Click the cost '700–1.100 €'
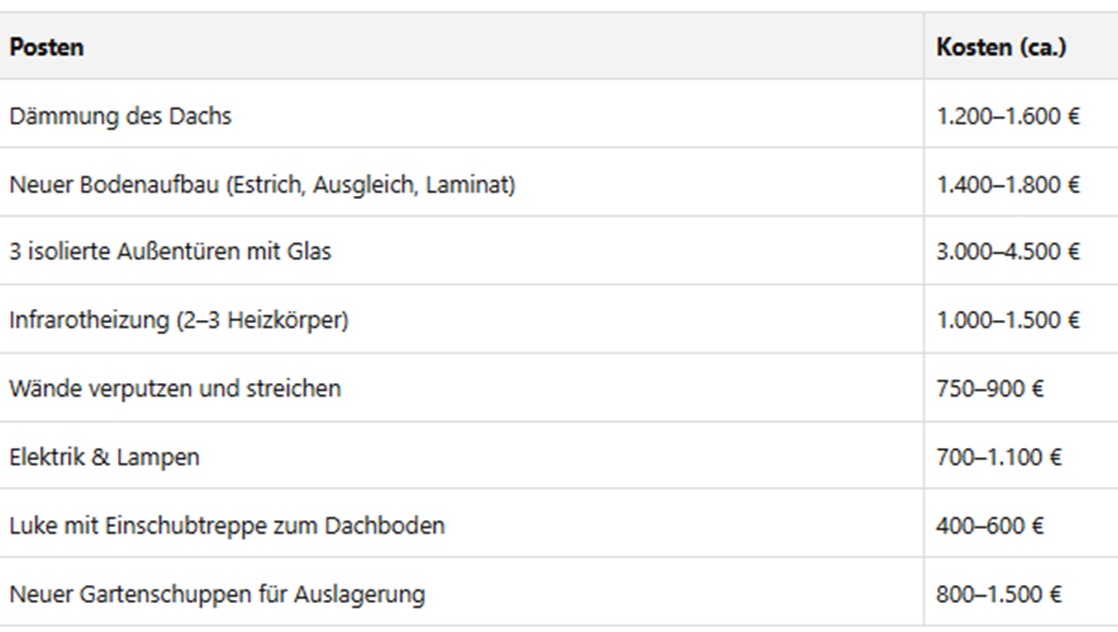This screenshot has height=632, width=1118. [999, 457]
